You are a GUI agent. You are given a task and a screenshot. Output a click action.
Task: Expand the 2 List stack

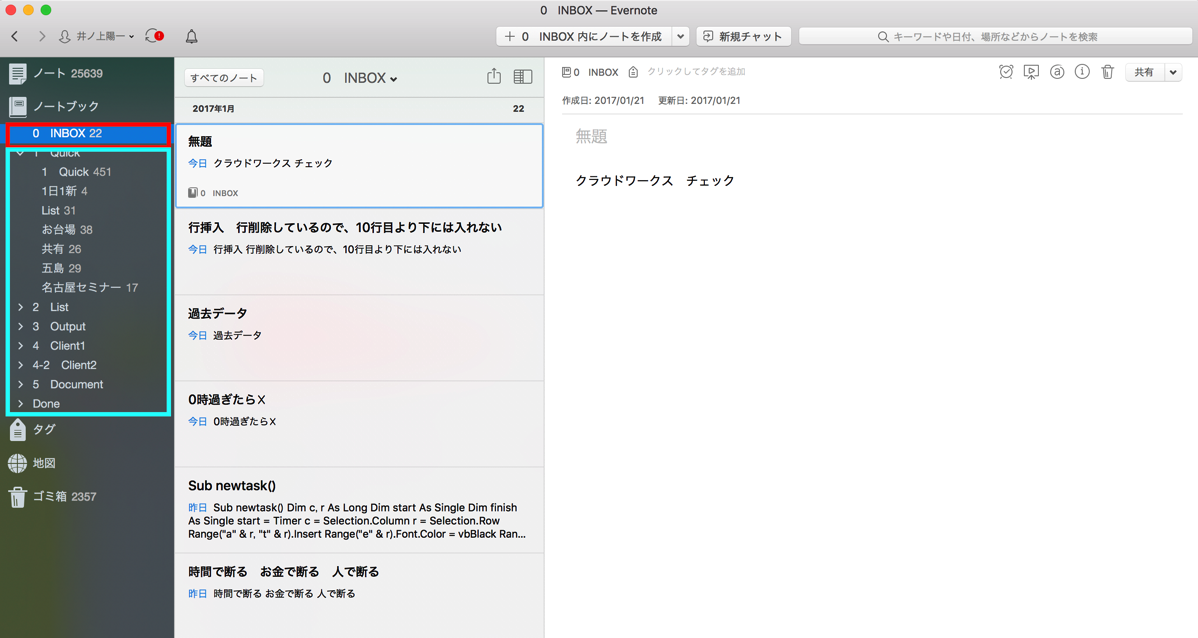point(21,307)
